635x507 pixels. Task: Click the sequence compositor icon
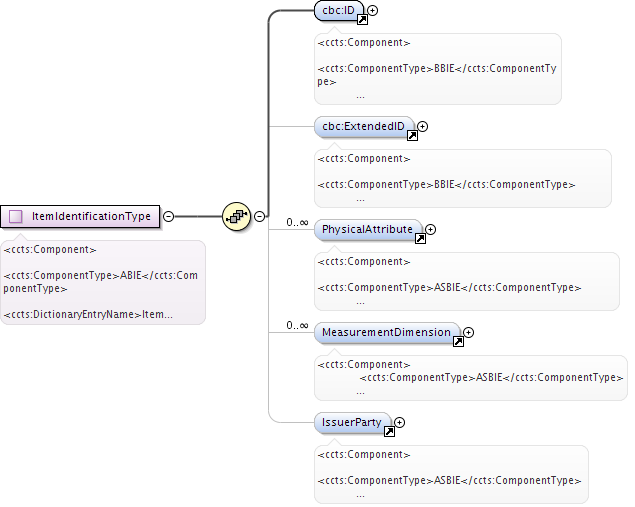click(x=236, y=215)
